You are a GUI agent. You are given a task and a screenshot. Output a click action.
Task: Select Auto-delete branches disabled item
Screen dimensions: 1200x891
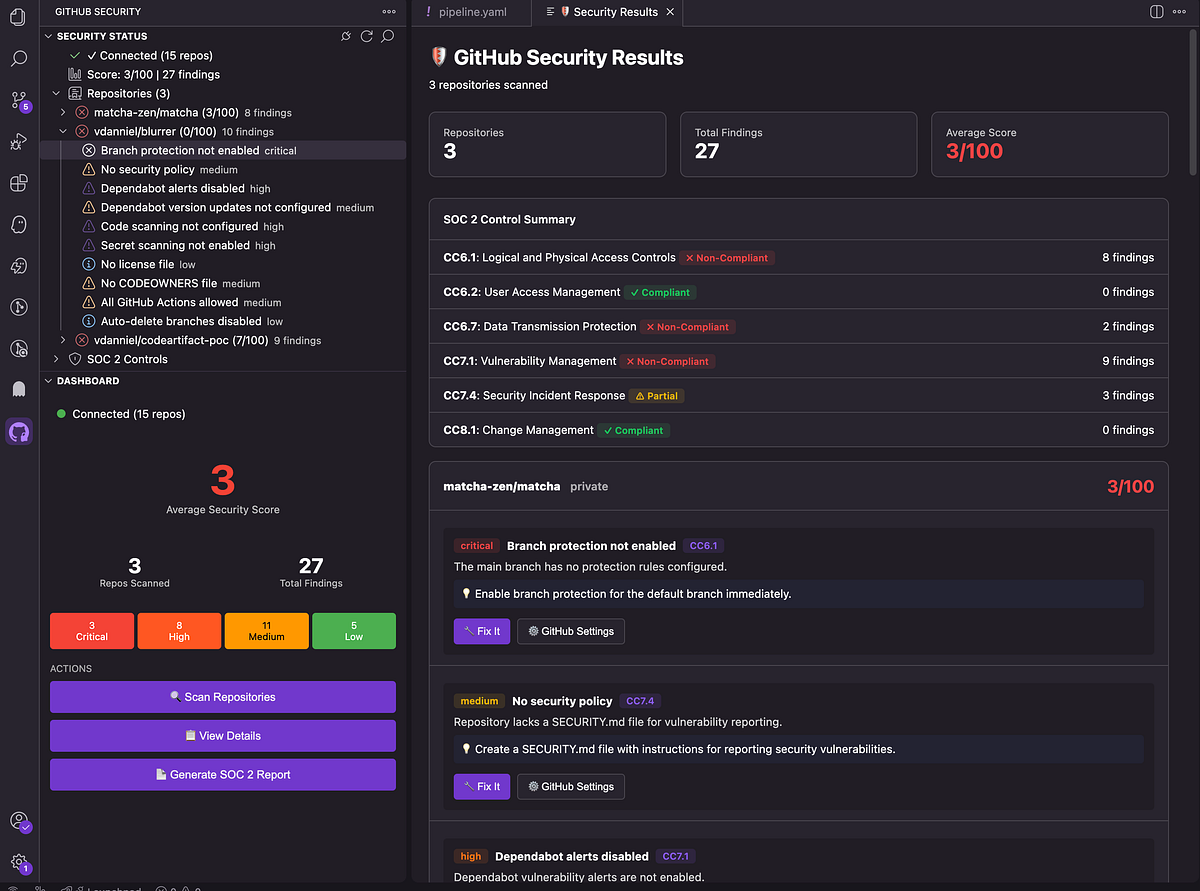[224, 321]
